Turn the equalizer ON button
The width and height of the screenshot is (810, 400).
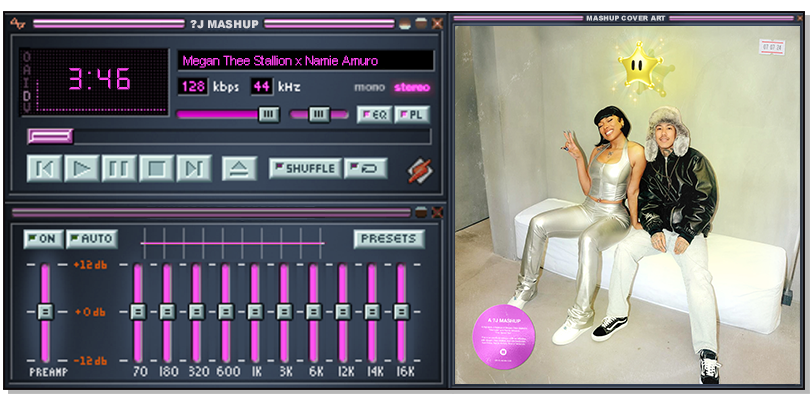click(43, 239)
